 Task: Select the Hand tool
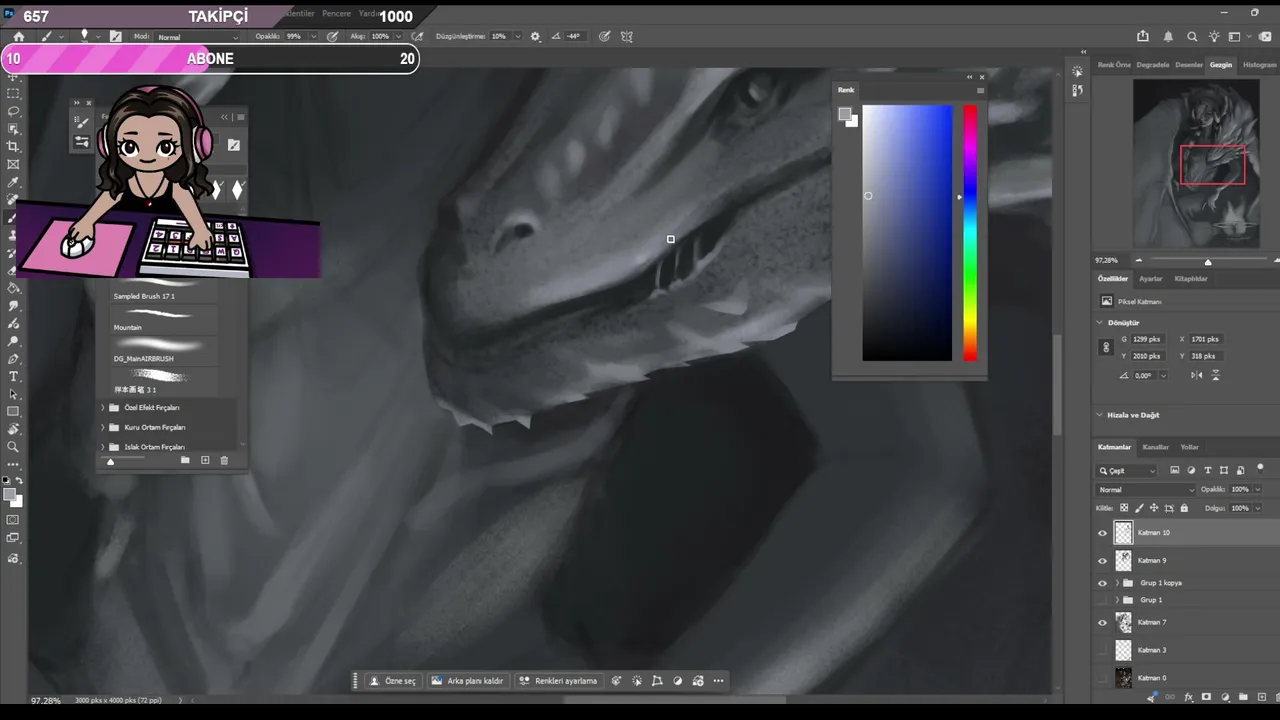(x=13, y=429)
